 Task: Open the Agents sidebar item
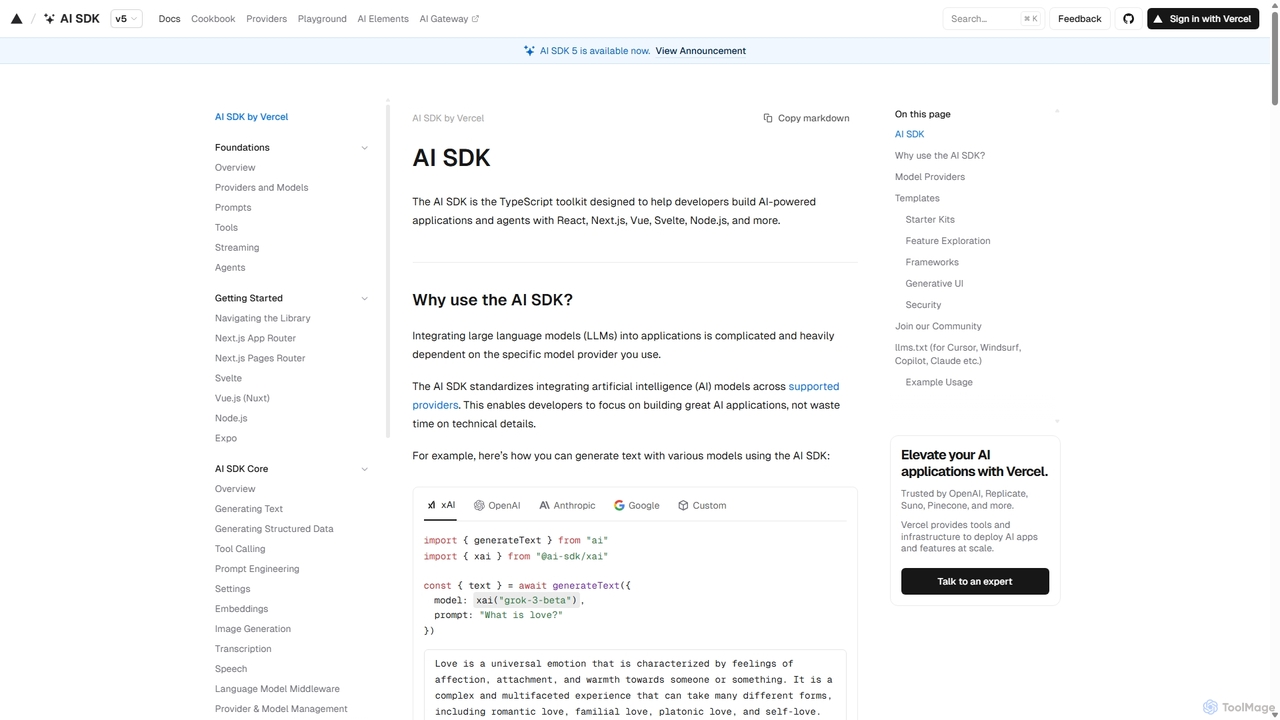point(230,268)
